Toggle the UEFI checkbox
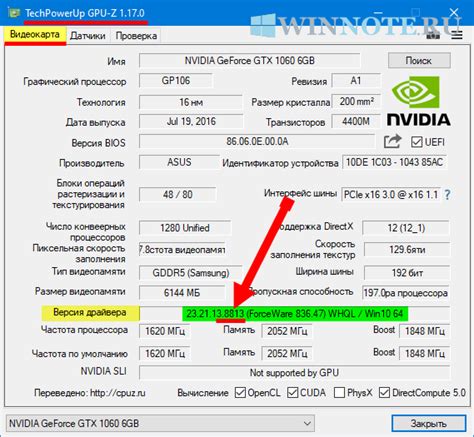474x437 pixels. point(416,142)
